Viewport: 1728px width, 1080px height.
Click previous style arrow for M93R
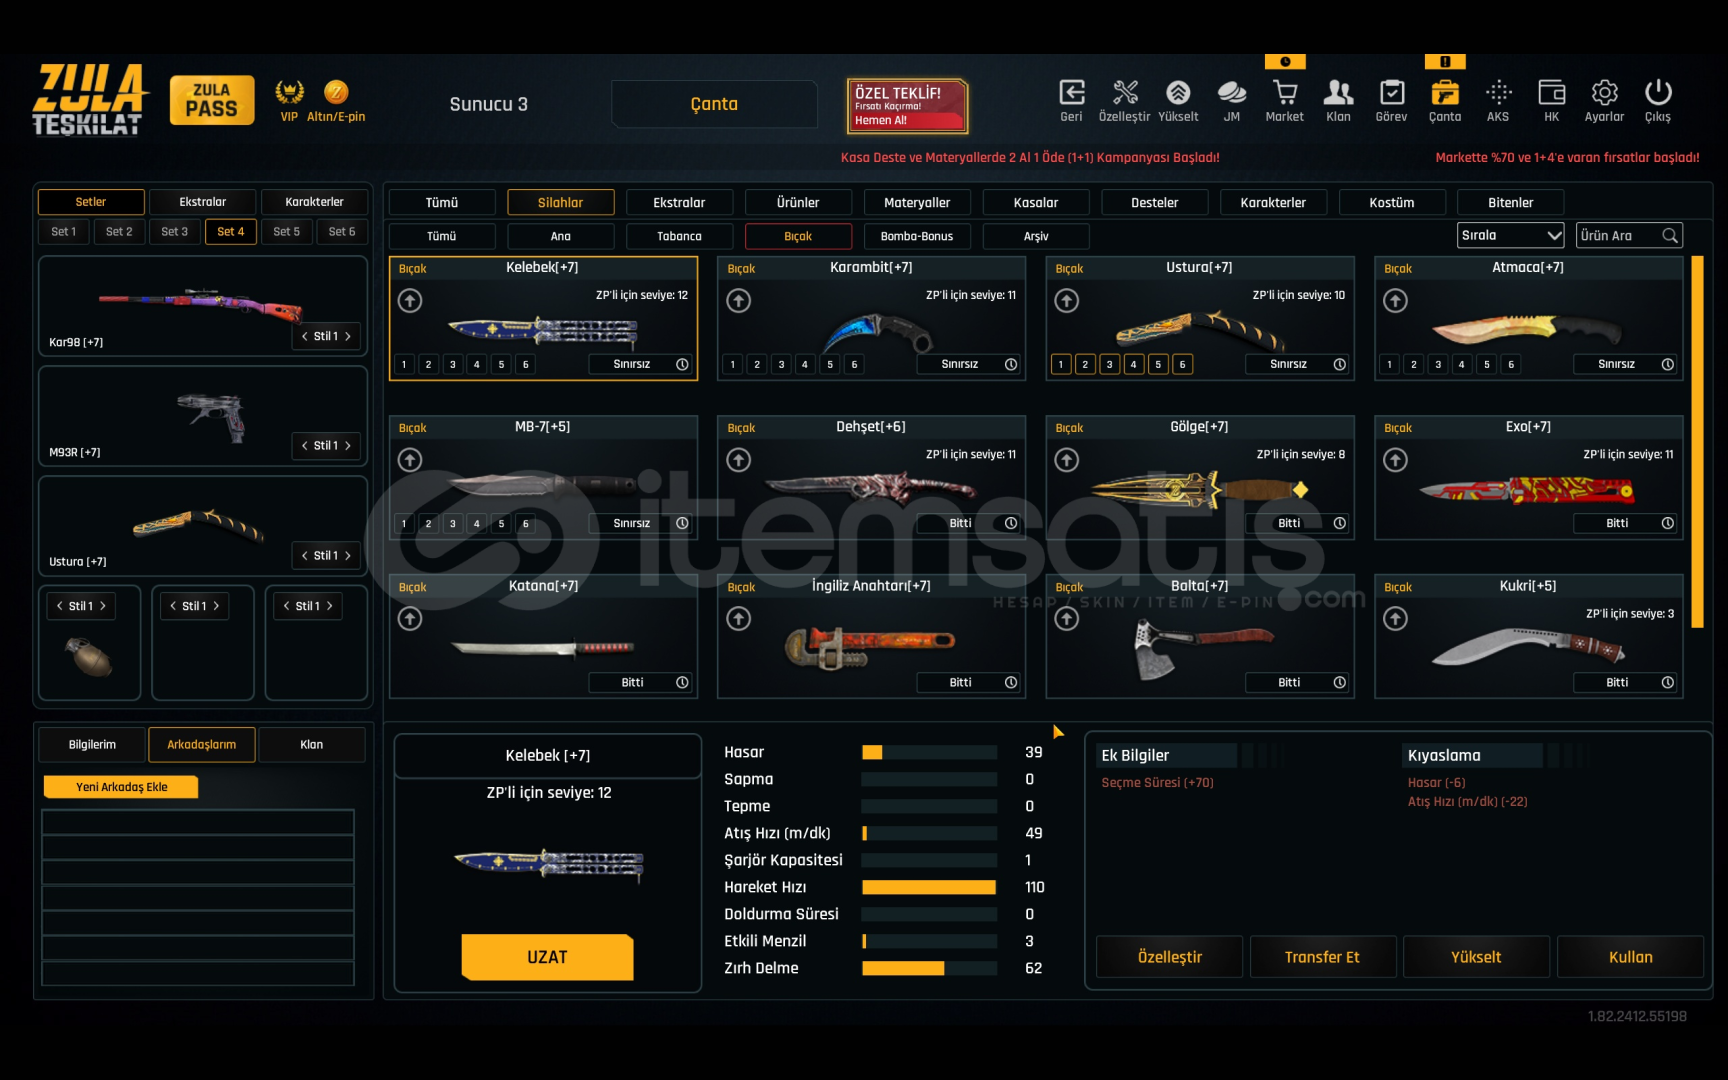pyautogui.click(x=305, y=446)
